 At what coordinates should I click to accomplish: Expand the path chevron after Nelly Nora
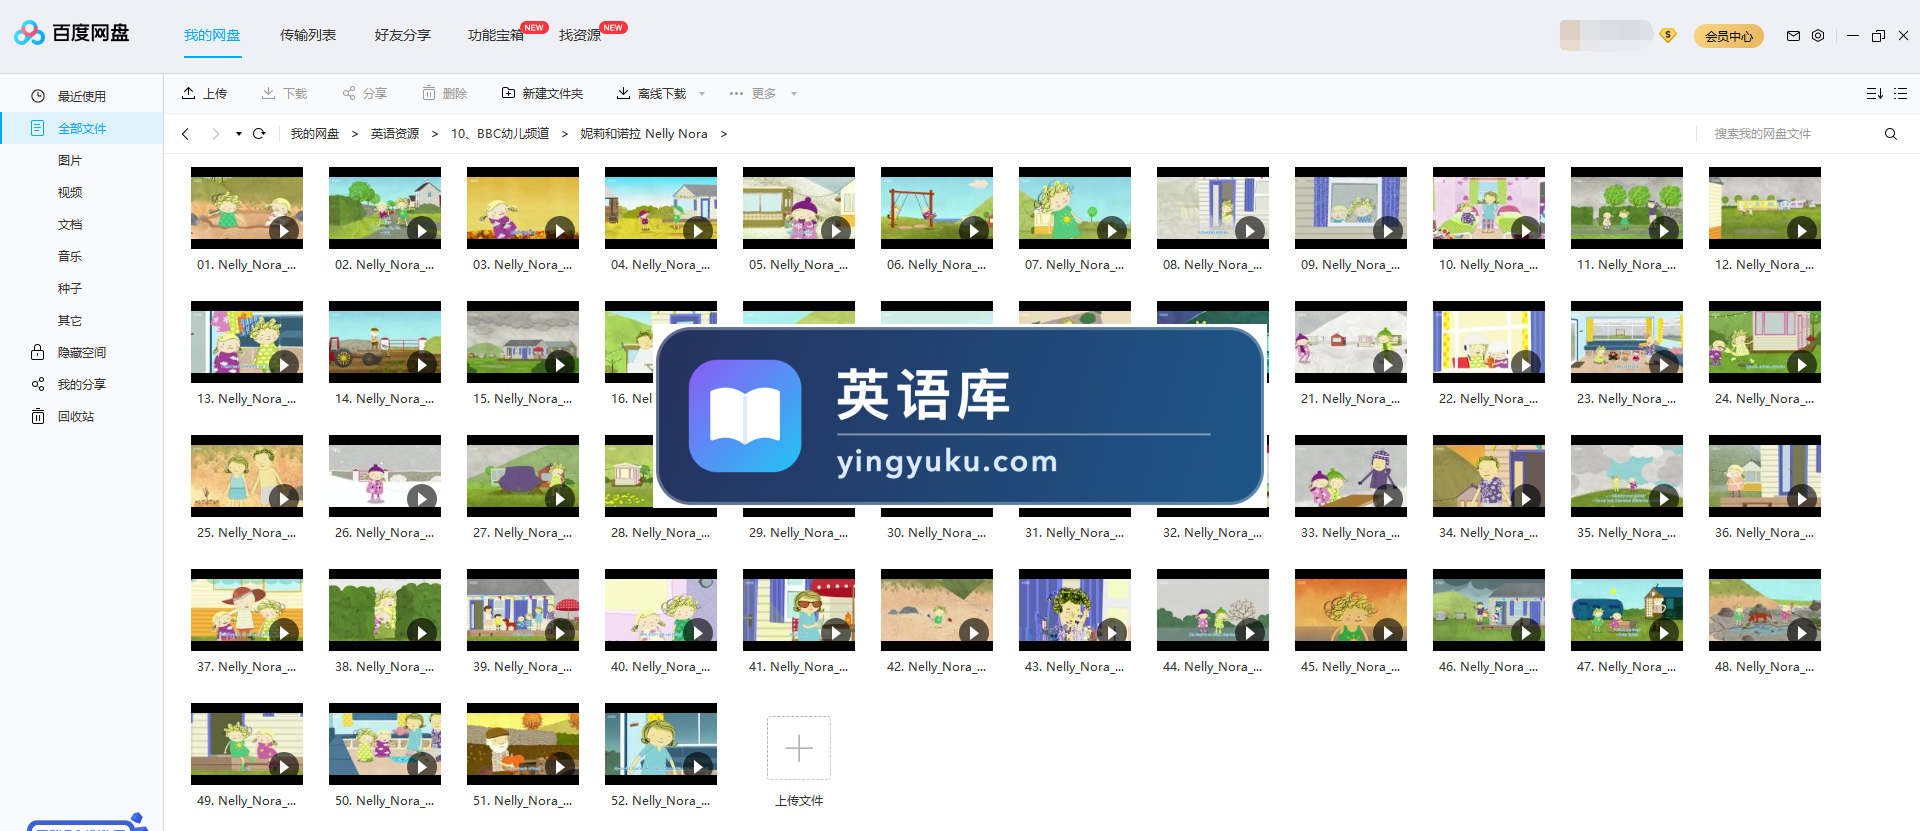(724, 134)
